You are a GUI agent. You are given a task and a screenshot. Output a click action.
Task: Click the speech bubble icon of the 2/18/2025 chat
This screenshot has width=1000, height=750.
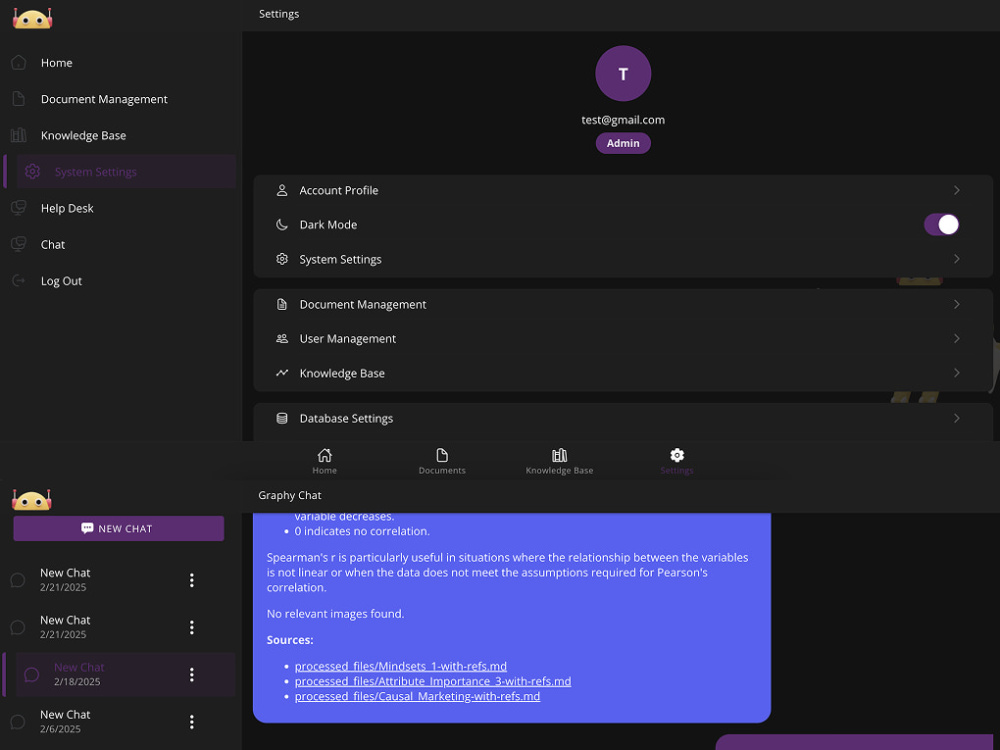click(x=31, y=675)
